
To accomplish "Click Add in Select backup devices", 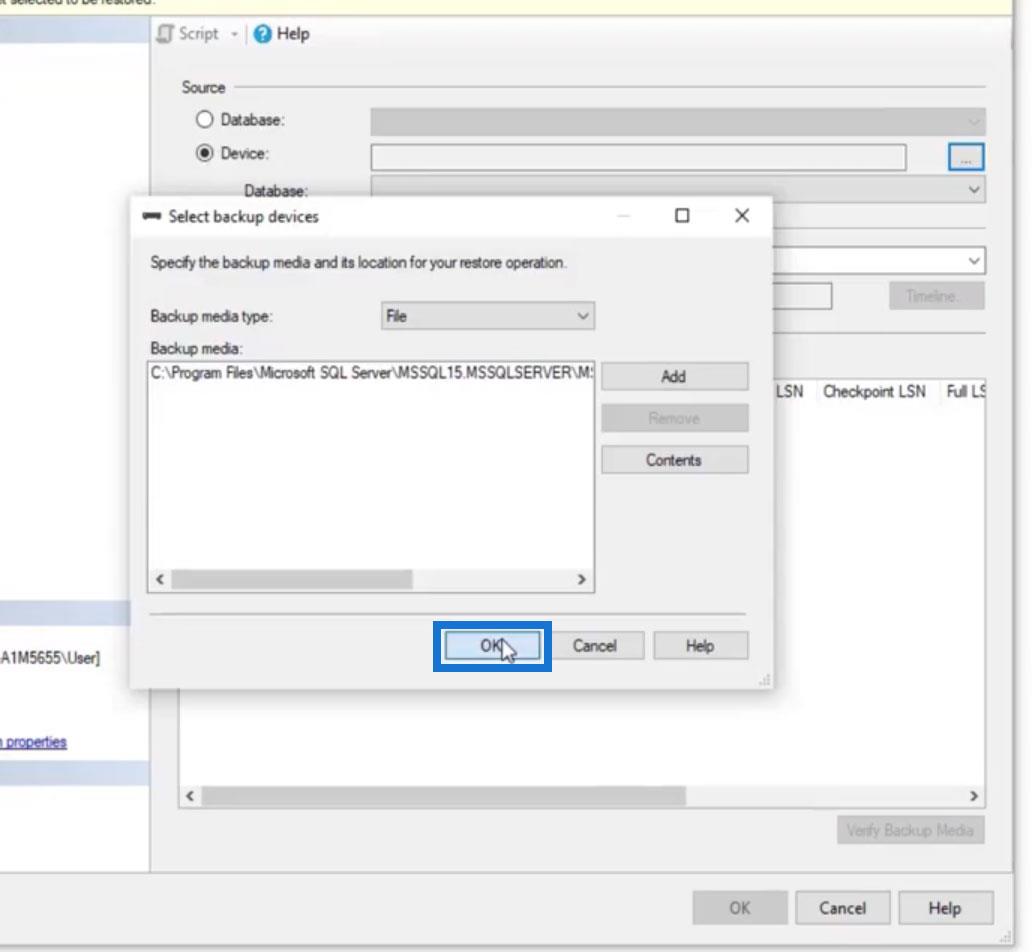I will coord(675,377).
